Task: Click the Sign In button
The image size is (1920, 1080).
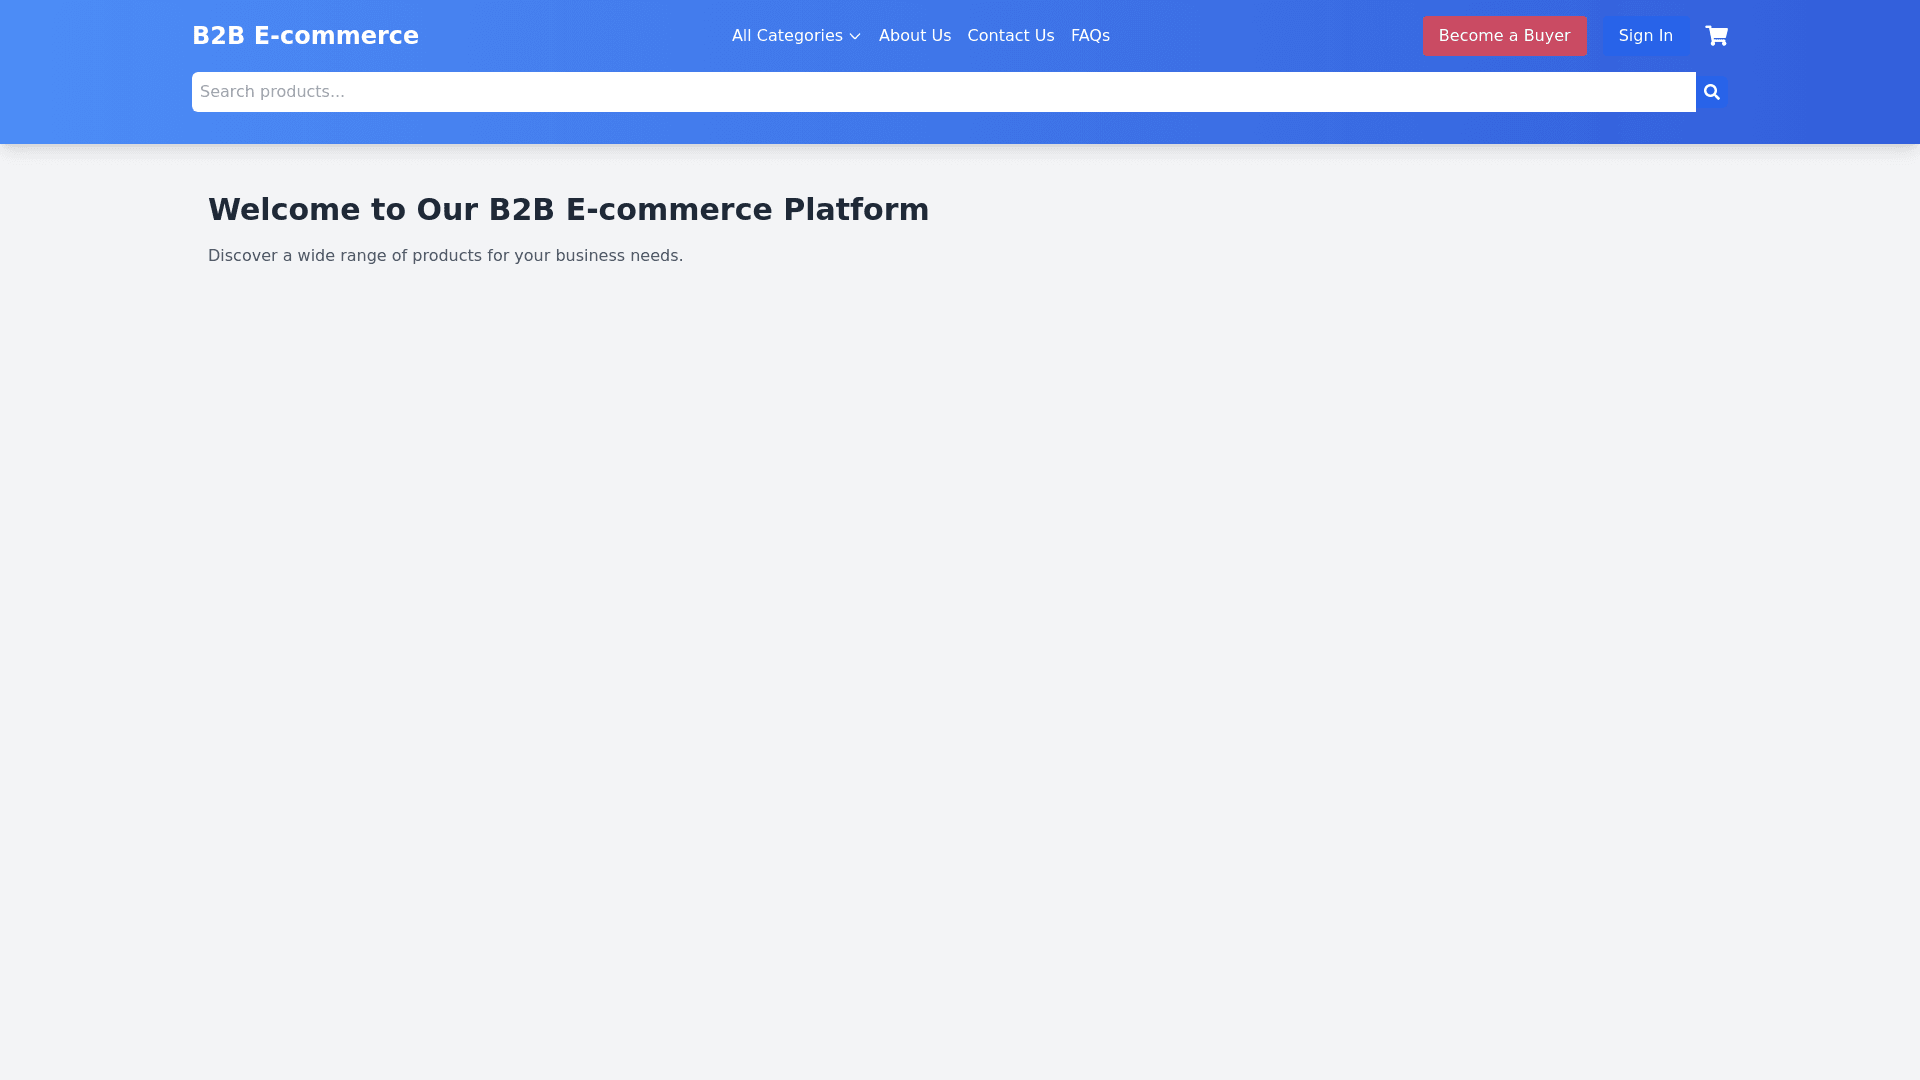Action: click(x=1645, y=36)
